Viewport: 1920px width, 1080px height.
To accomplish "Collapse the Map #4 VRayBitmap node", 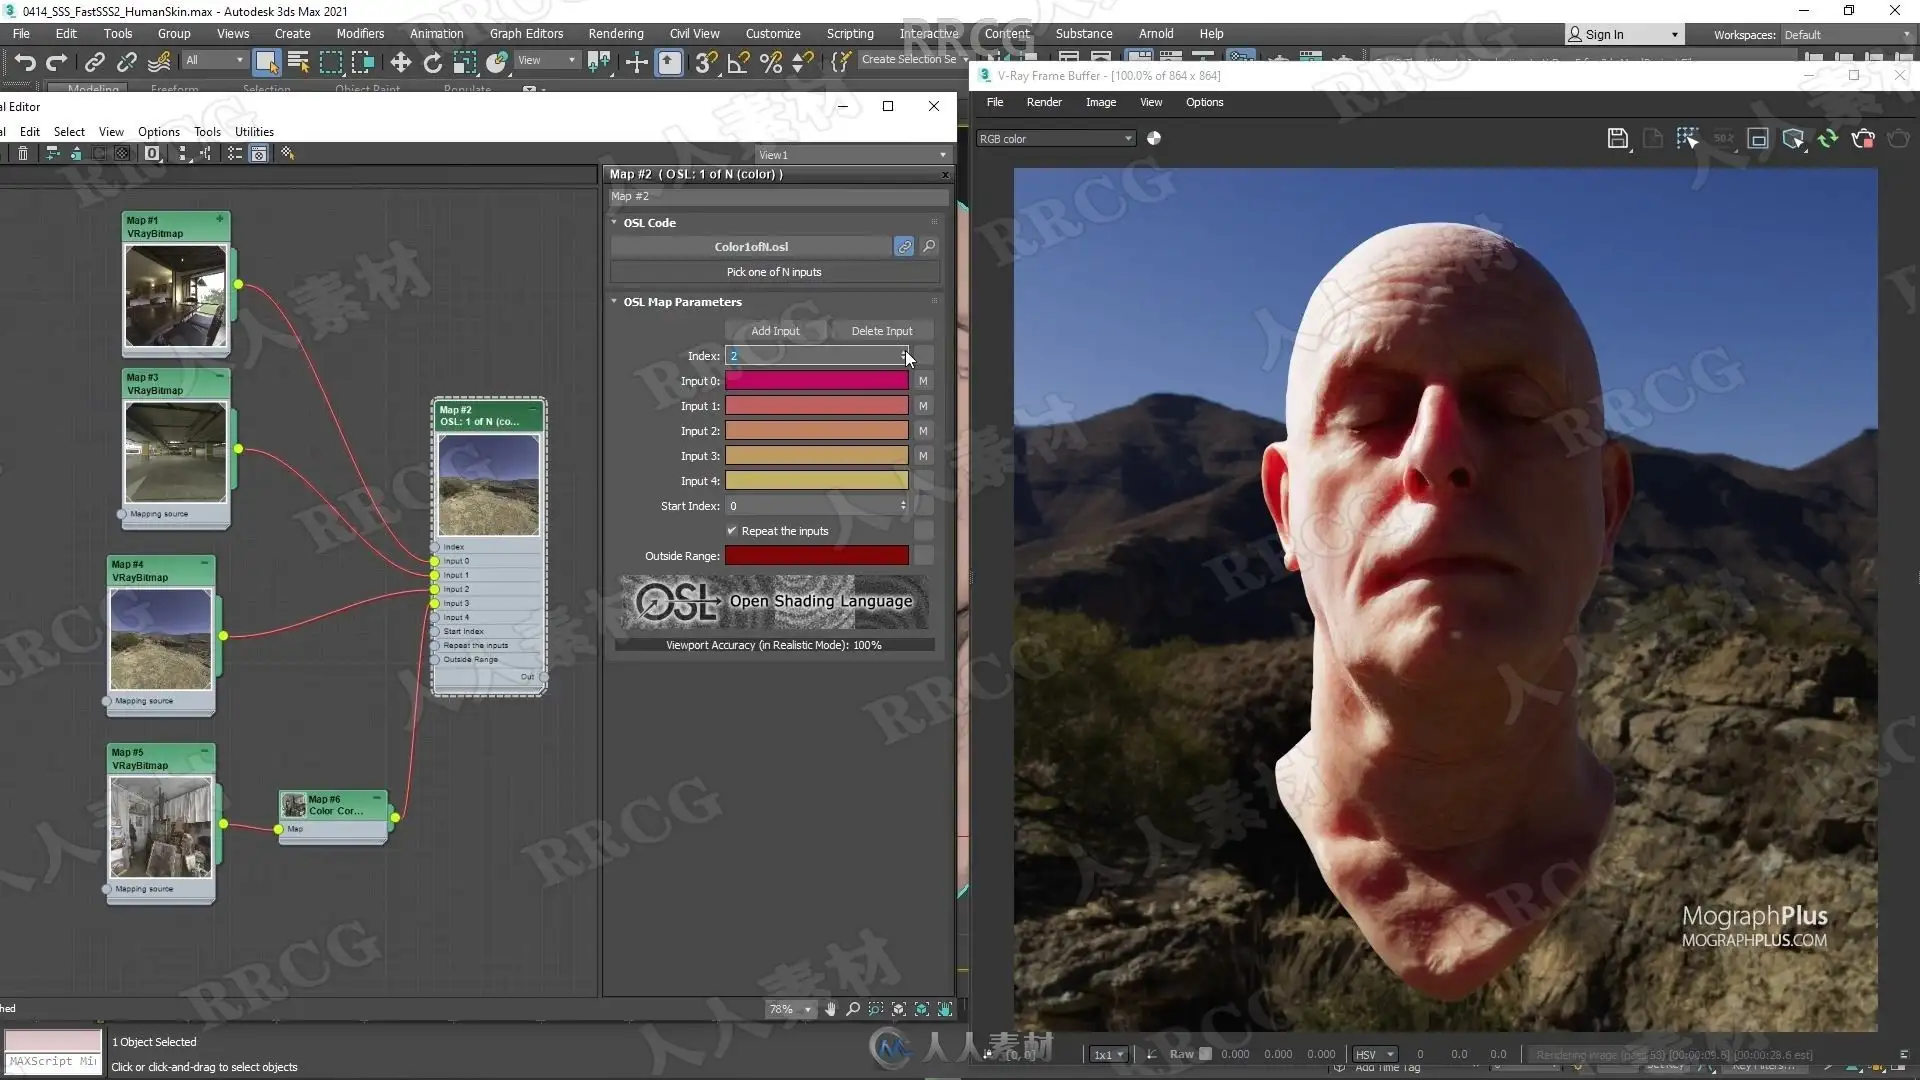I will coord(205,564).
